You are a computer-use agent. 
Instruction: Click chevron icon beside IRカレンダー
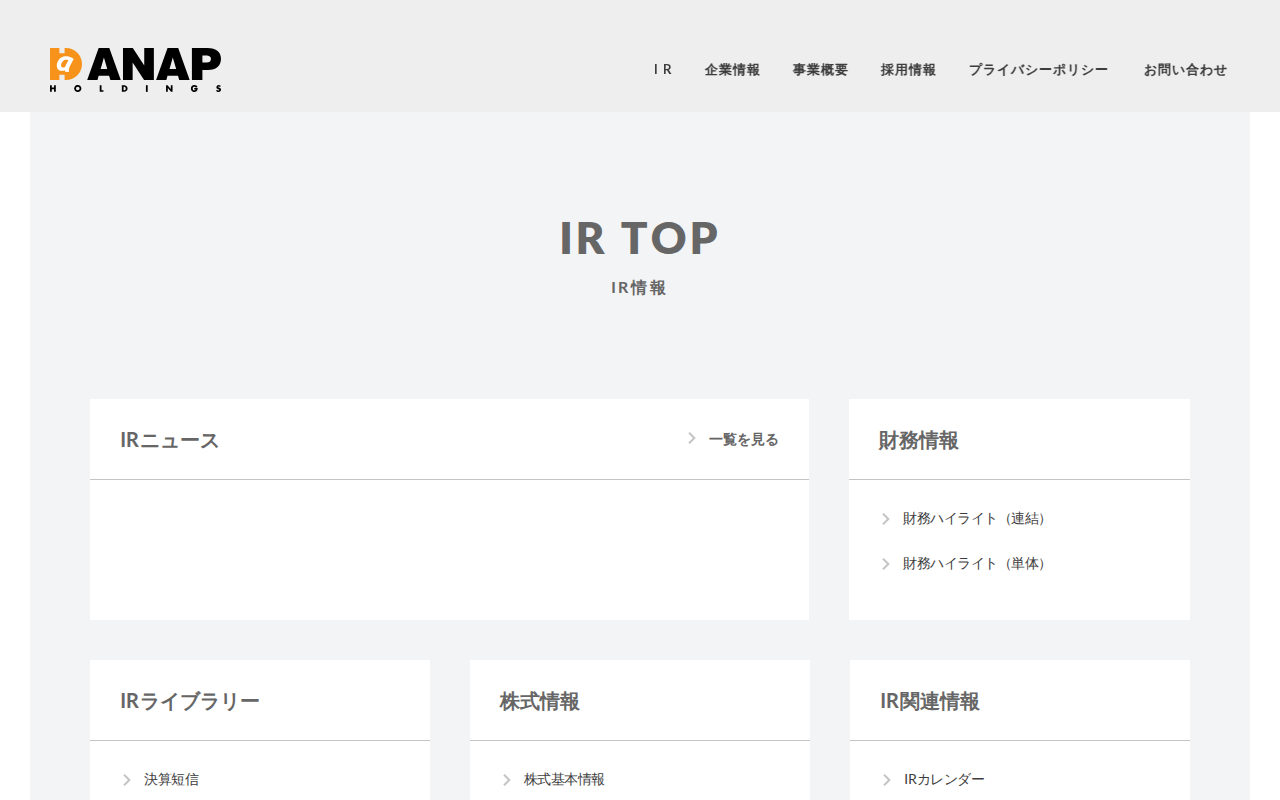886,780
